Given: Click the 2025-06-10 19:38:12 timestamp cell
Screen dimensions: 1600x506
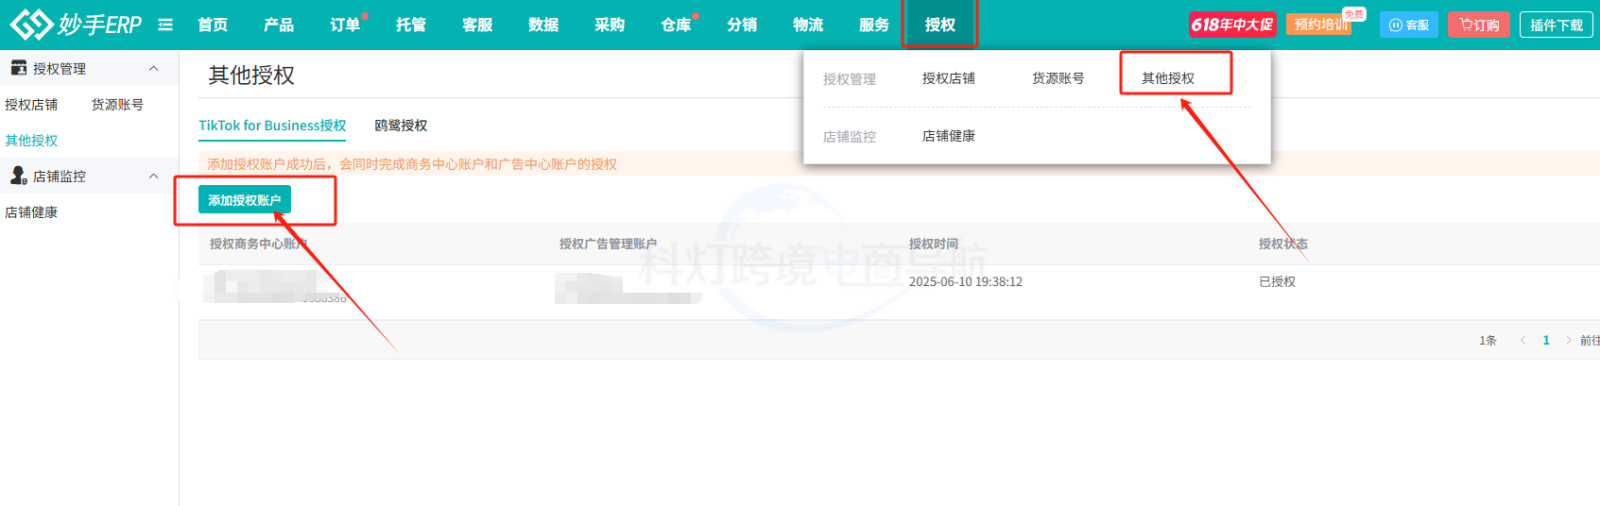Looking at the screenshot, I should [x=965, y=282].
